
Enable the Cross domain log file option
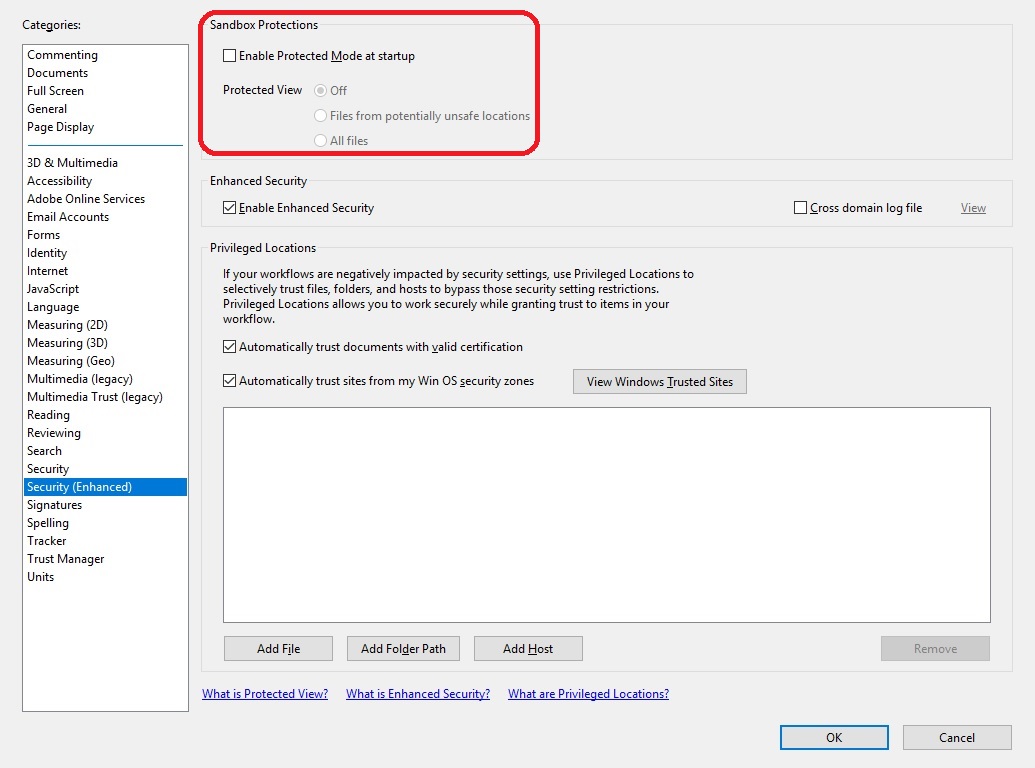(x=799, y=207)
